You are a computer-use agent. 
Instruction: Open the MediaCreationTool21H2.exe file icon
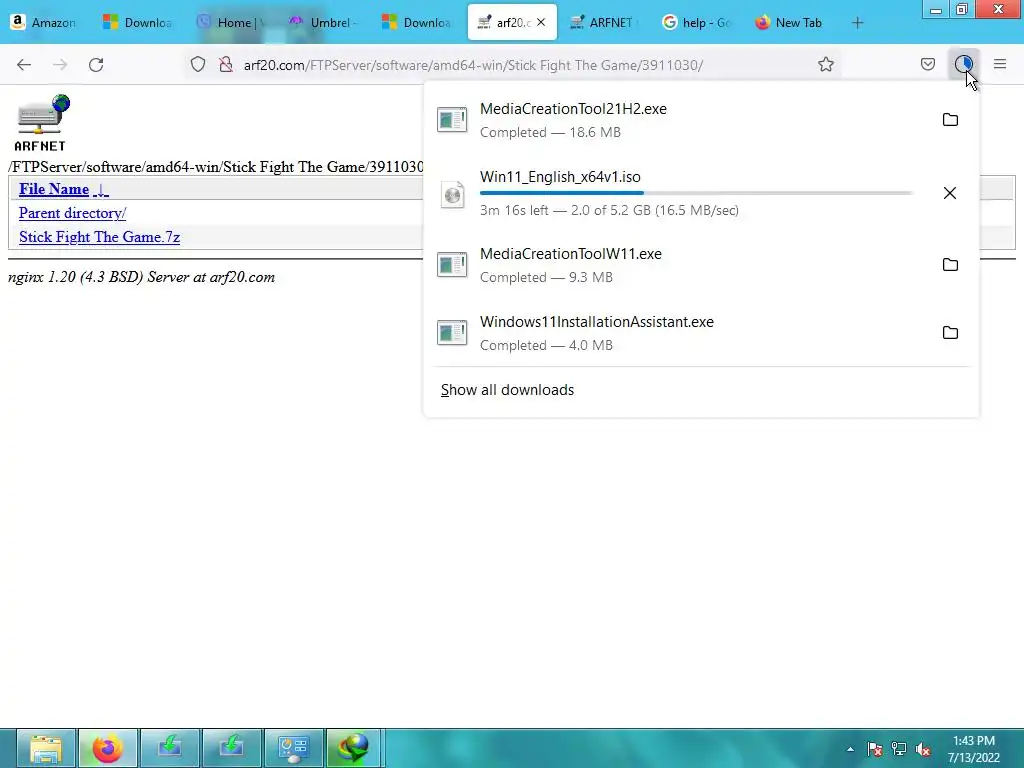(x=452, y=120)
